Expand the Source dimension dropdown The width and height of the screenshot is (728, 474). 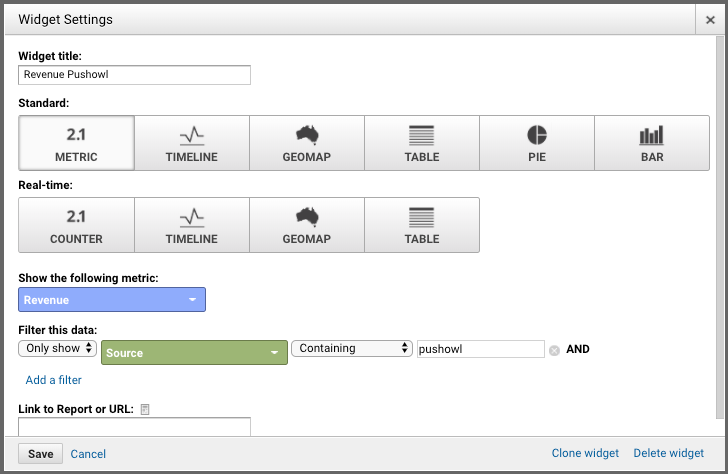[195, 352]
